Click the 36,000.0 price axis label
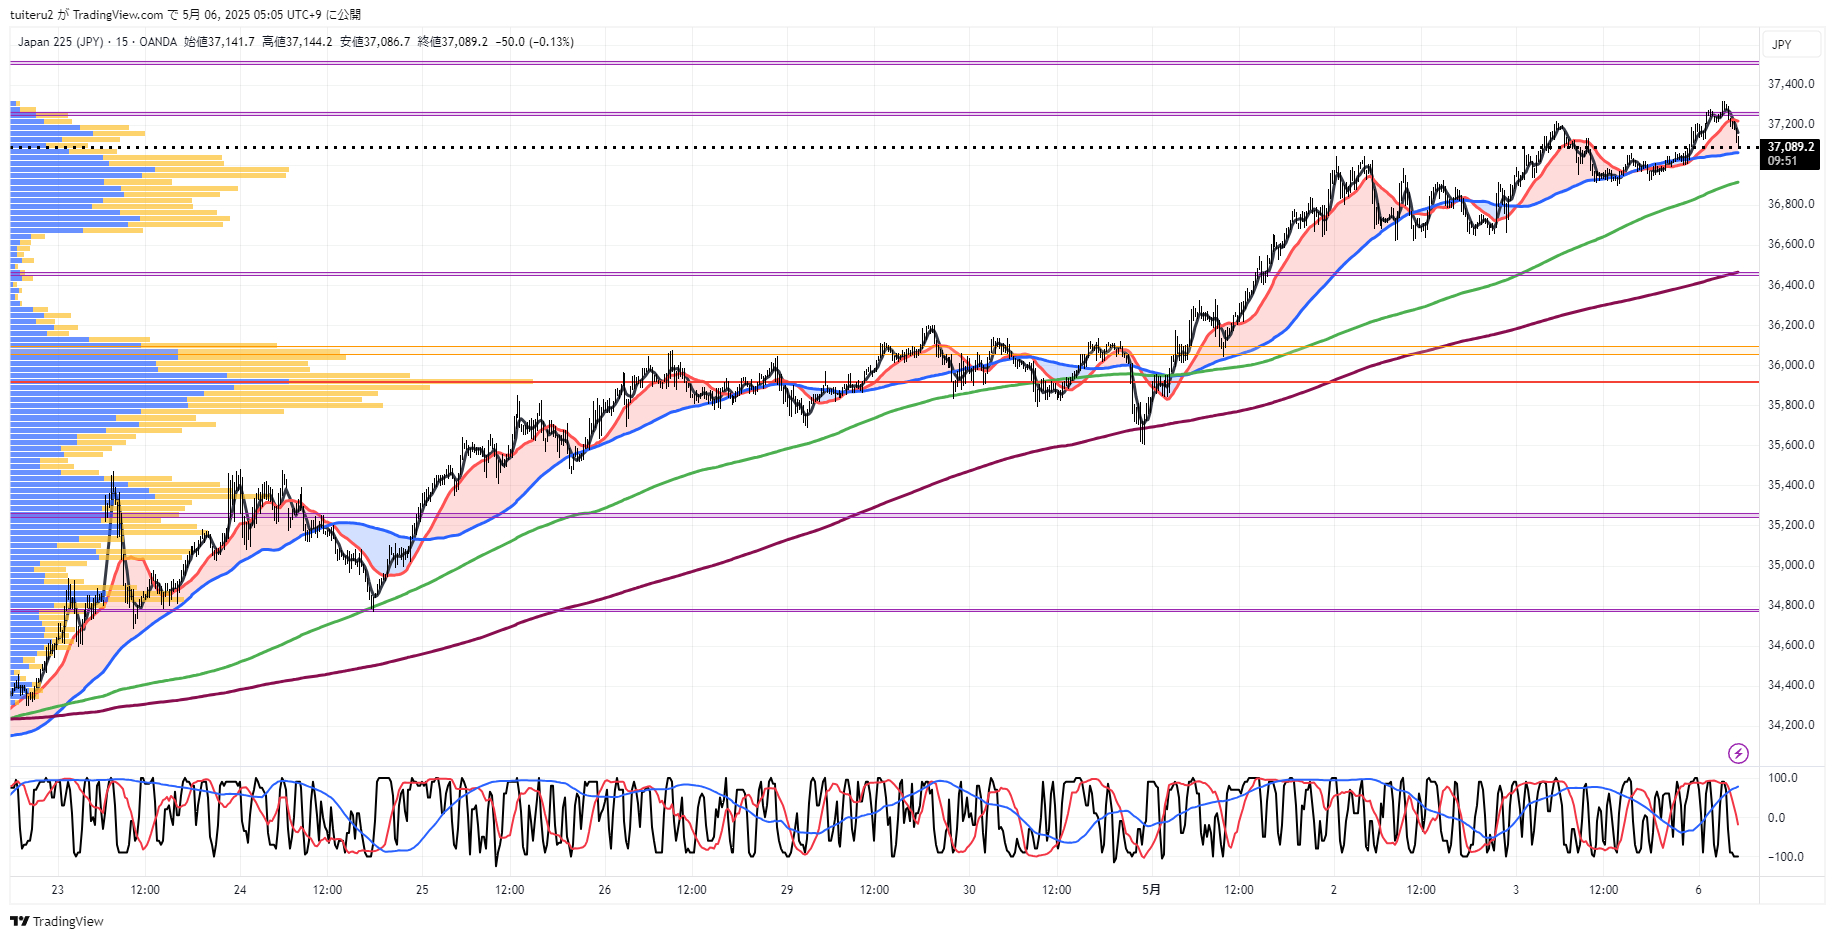This screenshot has height=939, width=1835. 1791,365
